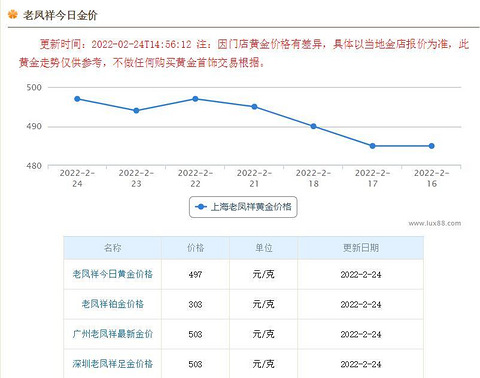This screenshot has height=378, width=480.
Task: Click the 老凤祥今日金价 section heading
Action: 60,15
